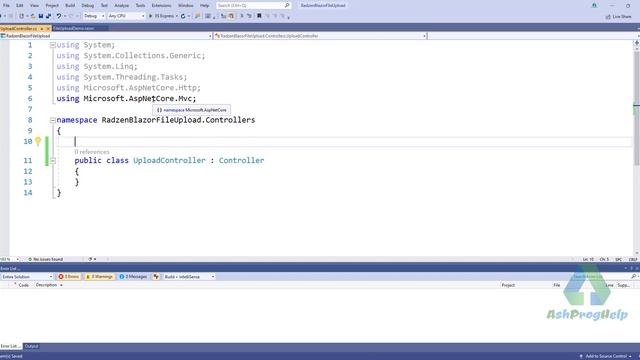The height and width of the screenshot is (360, 640).
Task: Open the Entire Solution scope dropdown
Action: pyautogui.click(x=27, y=277)
